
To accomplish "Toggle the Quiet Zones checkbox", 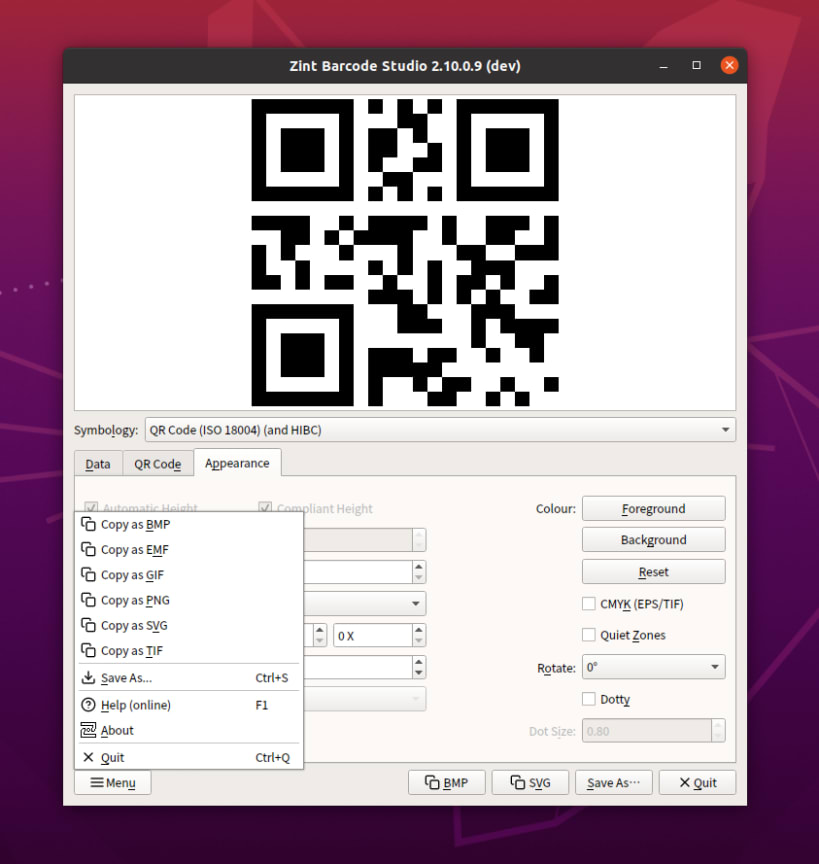I will pos(589,635).
